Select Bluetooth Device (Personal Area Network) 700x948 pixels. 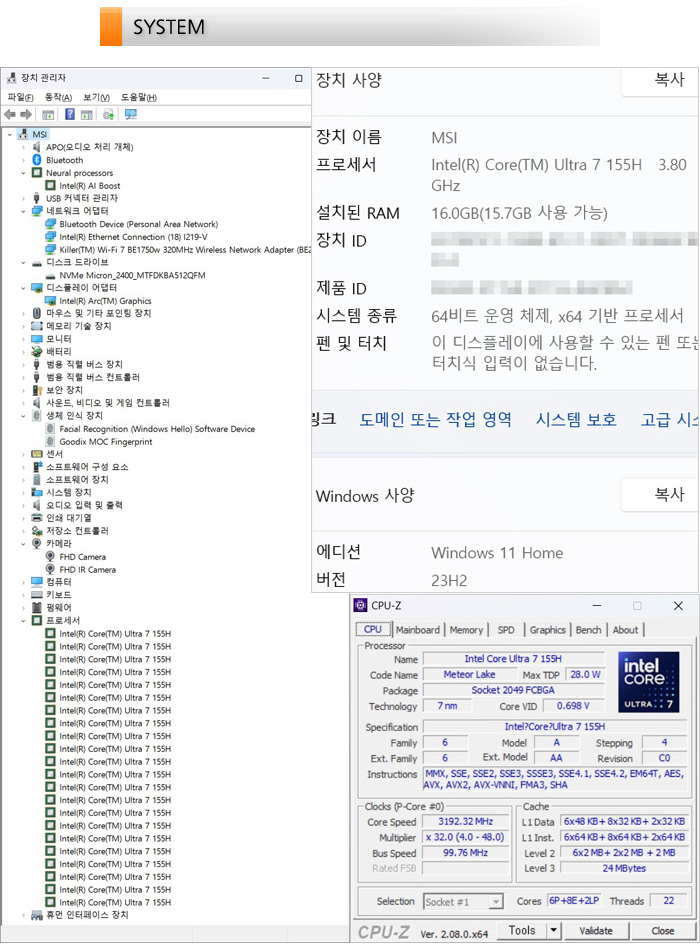point(138,224)
